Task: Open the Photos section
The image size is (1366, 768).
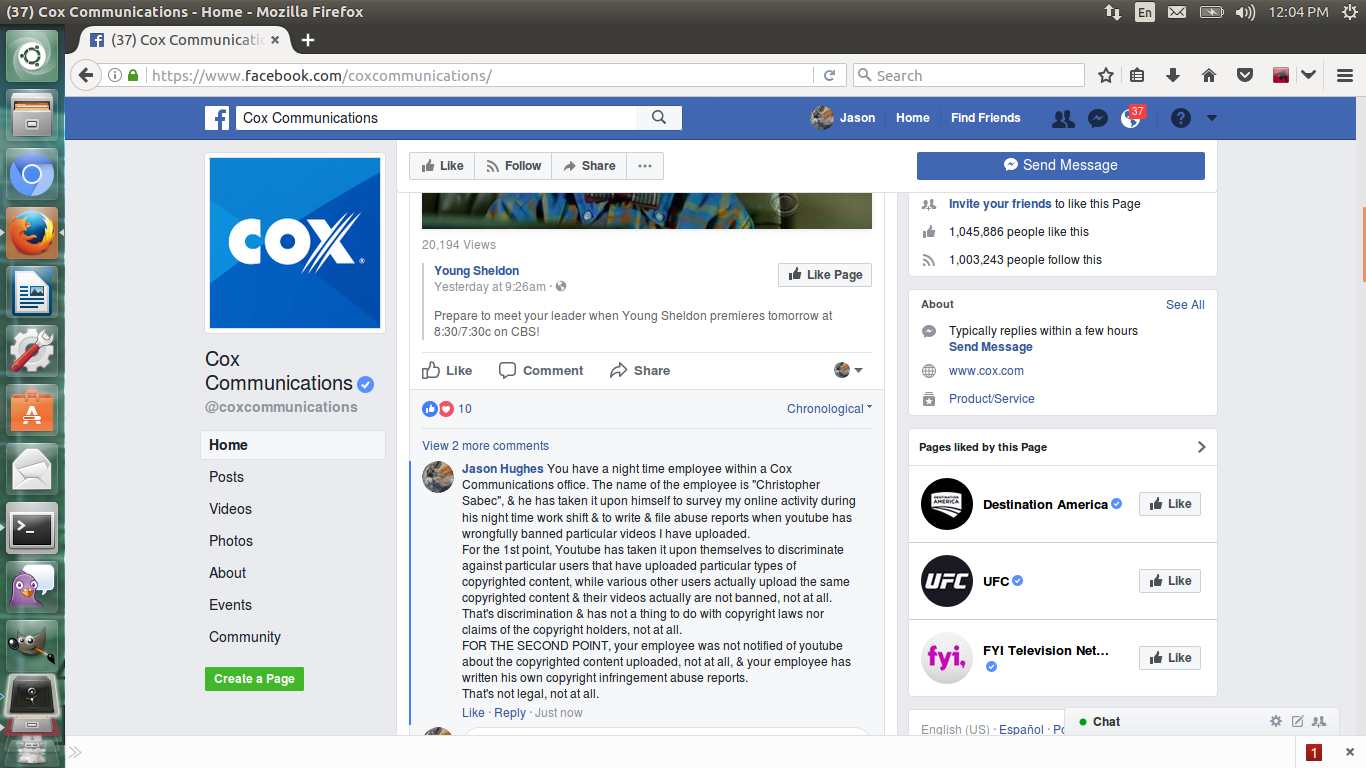Action: [x=231, y=541]
